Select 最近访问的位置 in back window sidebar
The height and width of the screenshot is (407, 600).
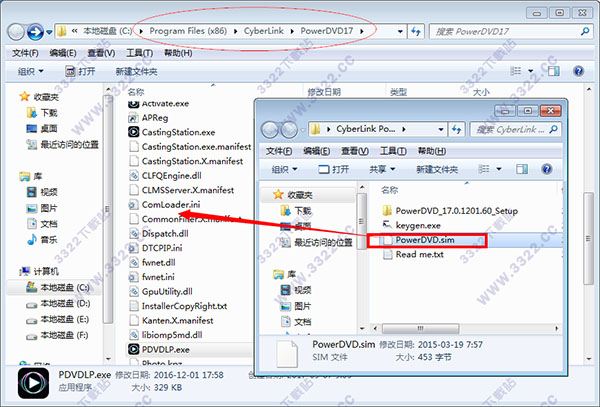63,144
